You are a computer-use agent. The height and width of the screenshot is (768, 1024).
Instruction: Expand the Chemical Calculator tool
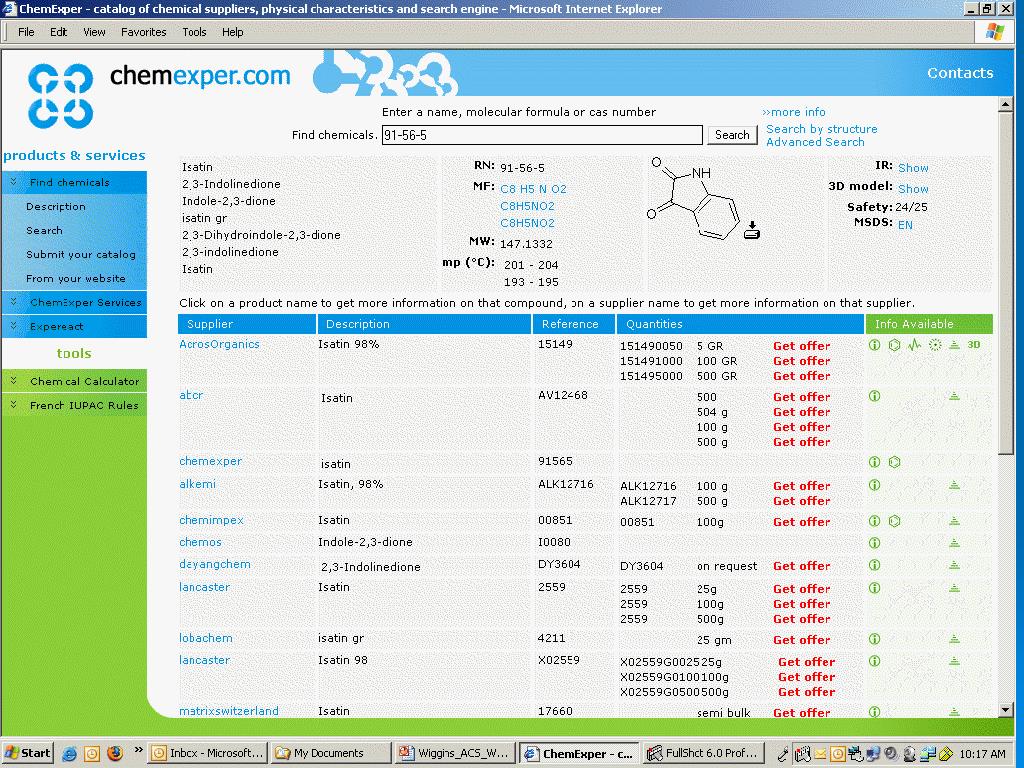click(14, 381)
